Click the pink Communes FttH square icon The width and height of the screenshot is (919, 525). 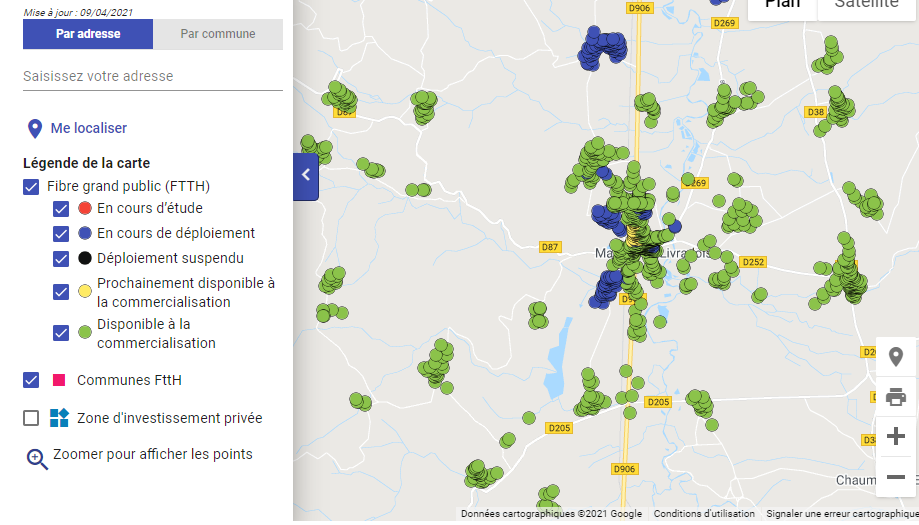tap(59, 380)
